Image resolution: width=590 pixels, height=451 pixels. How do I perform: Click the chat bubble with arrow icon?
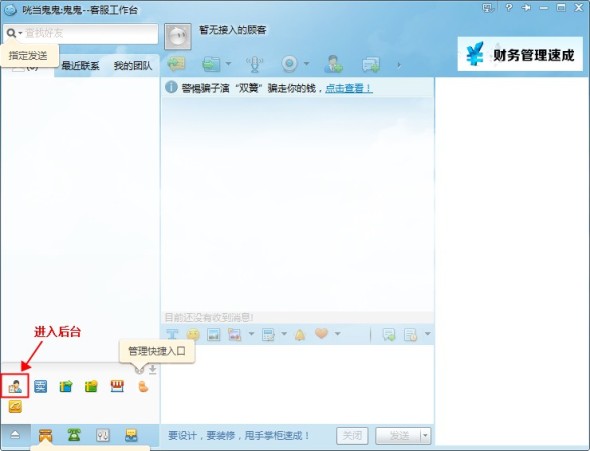click(x=371, y=65)
